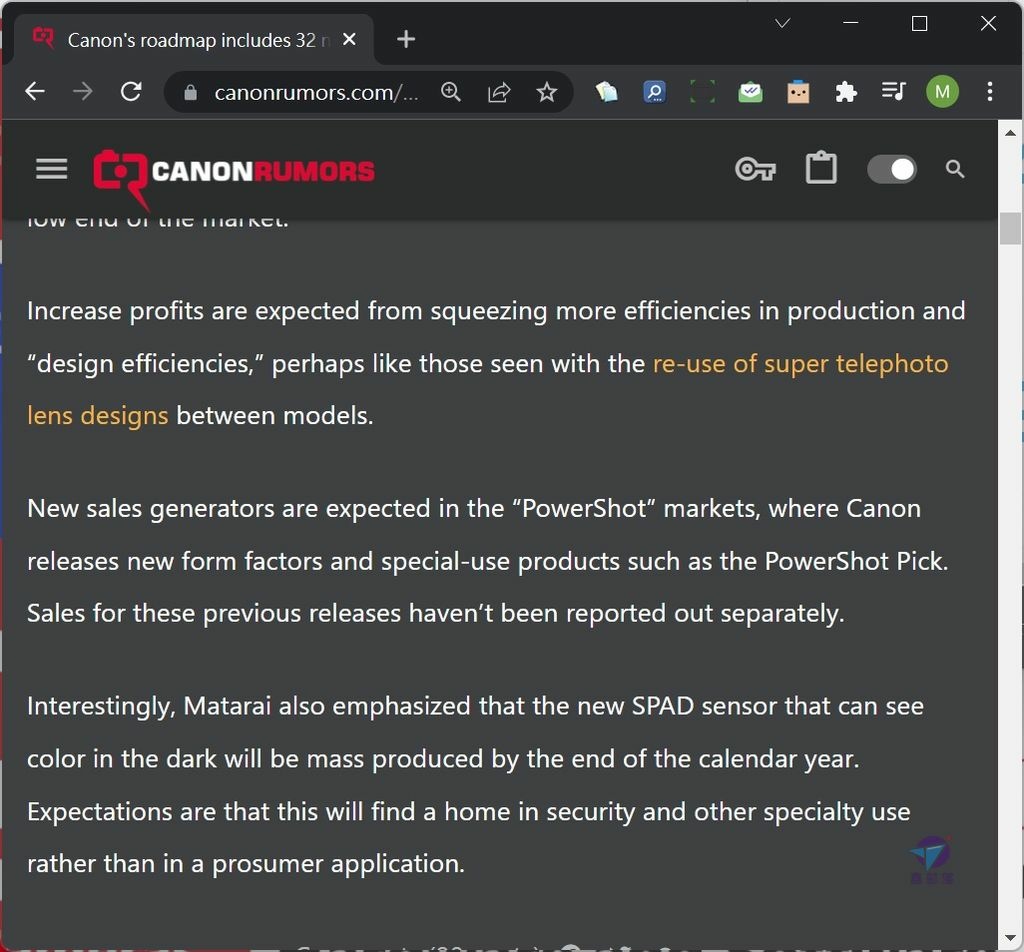Viewport: 1024px width, 952px height.
Task: View site security lock info
Action: tap(190, 93)
